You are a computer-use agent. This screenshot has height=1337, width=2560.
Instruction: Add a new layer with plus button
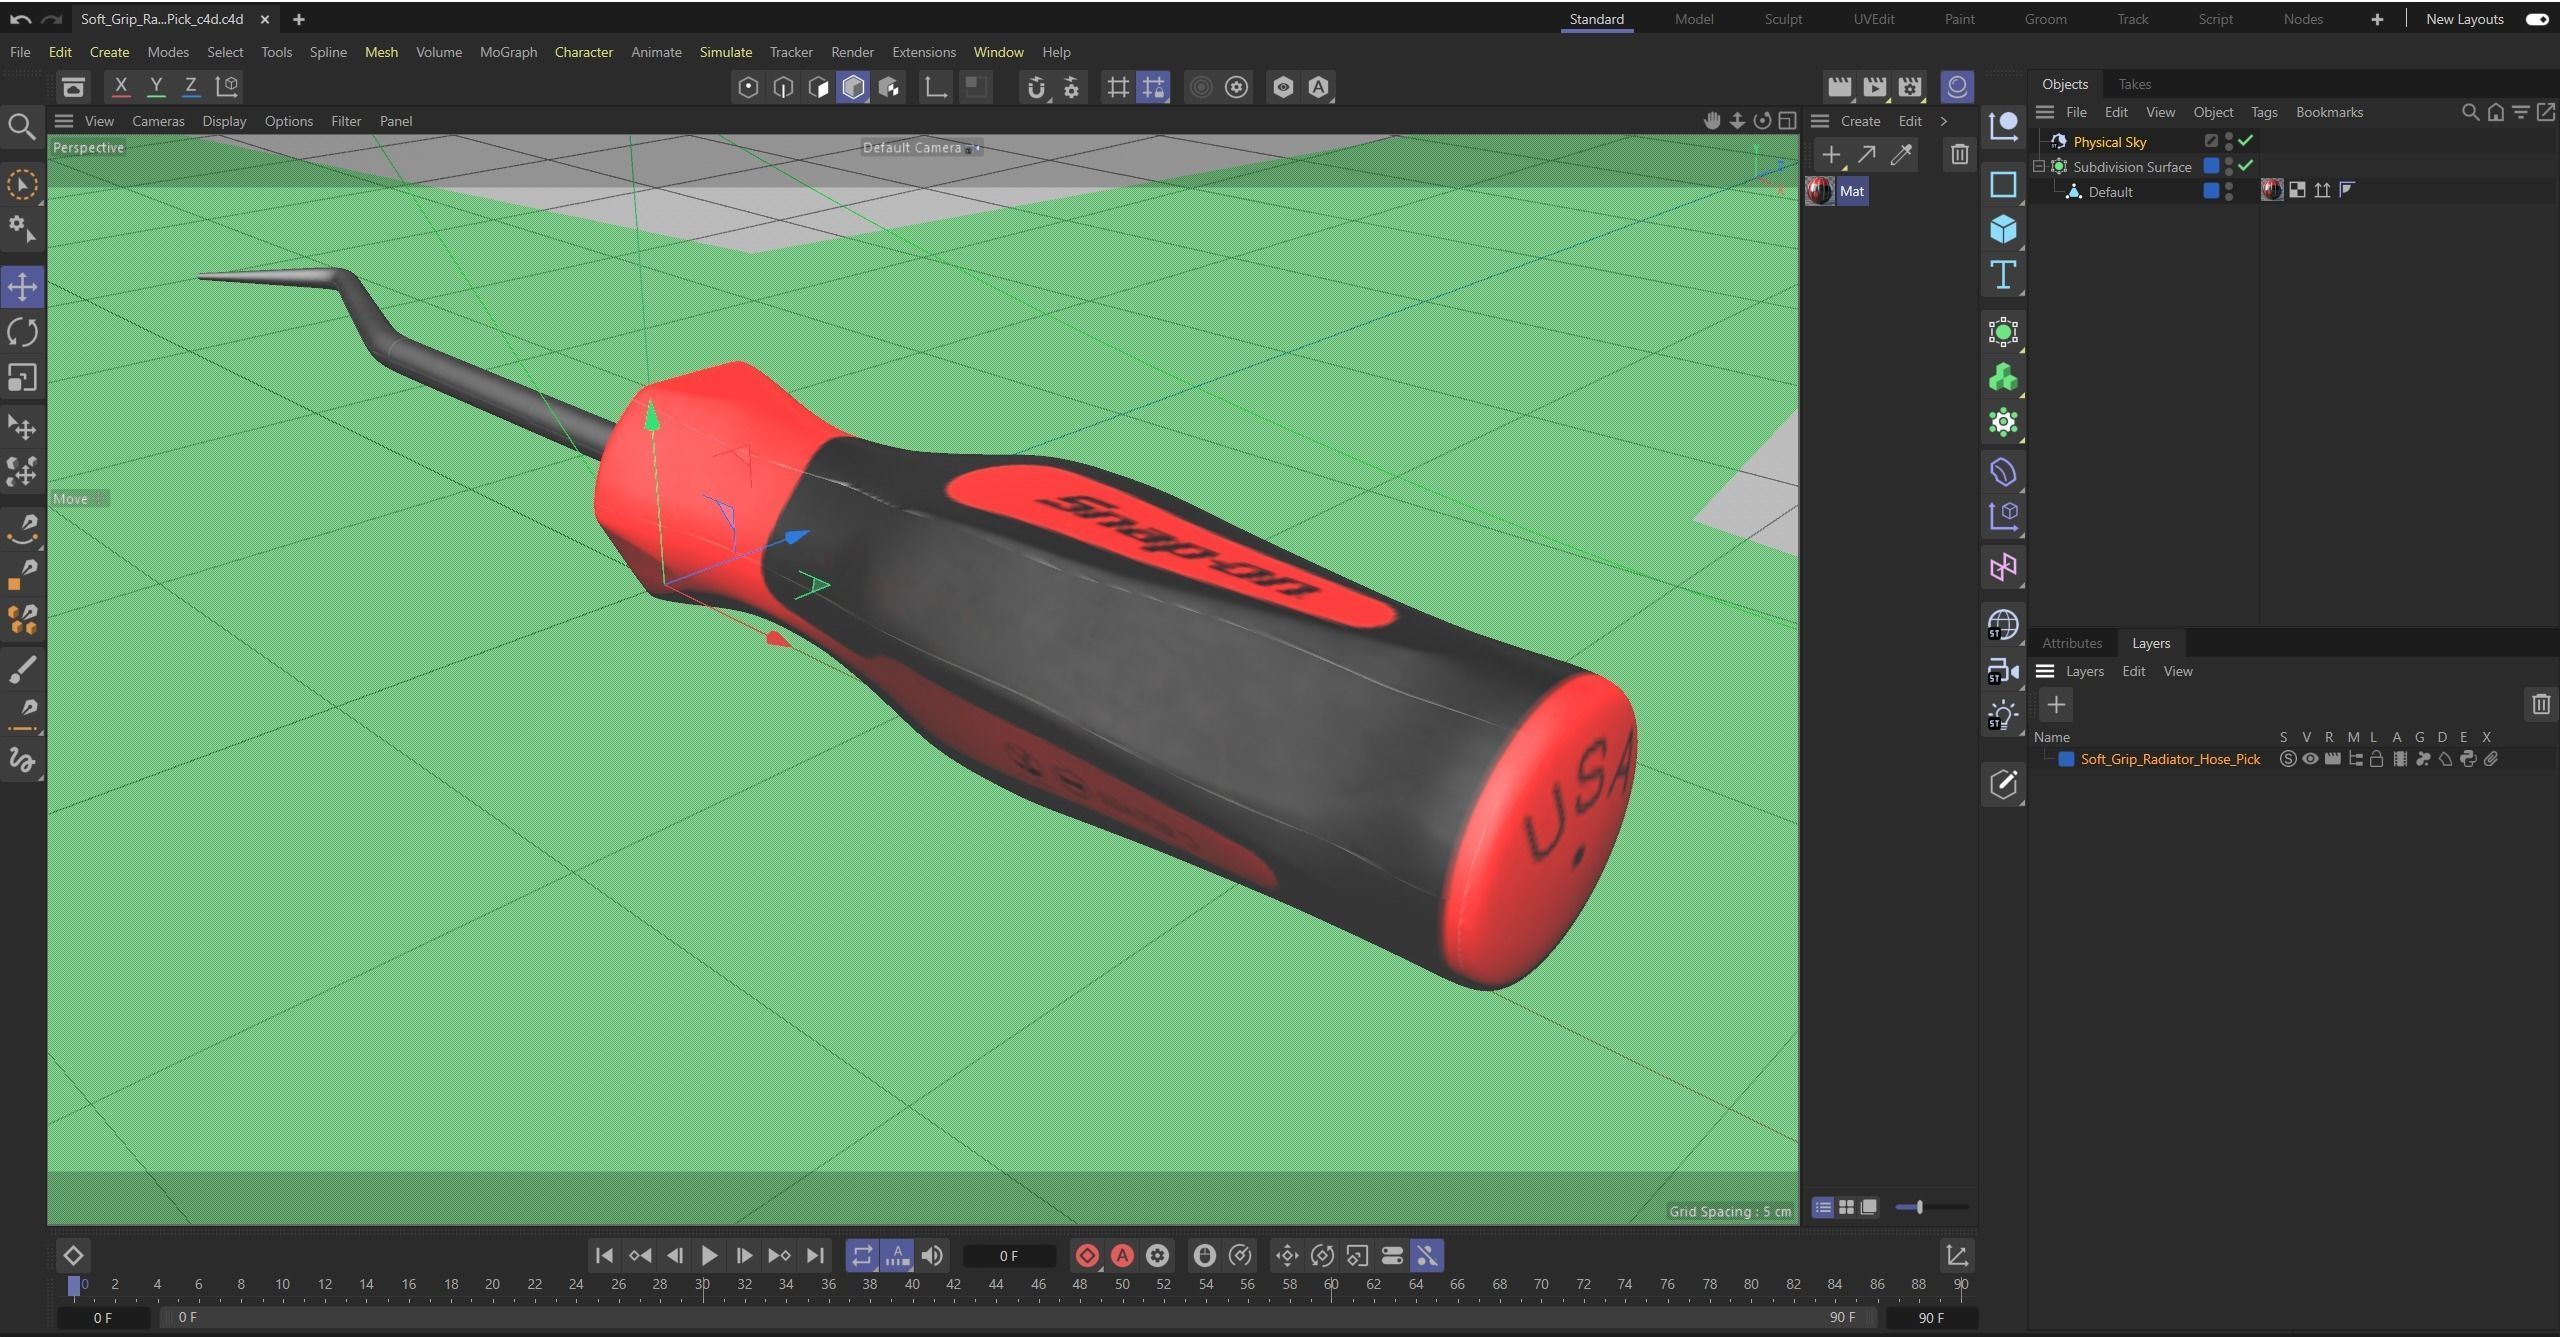coord(2056,705)
